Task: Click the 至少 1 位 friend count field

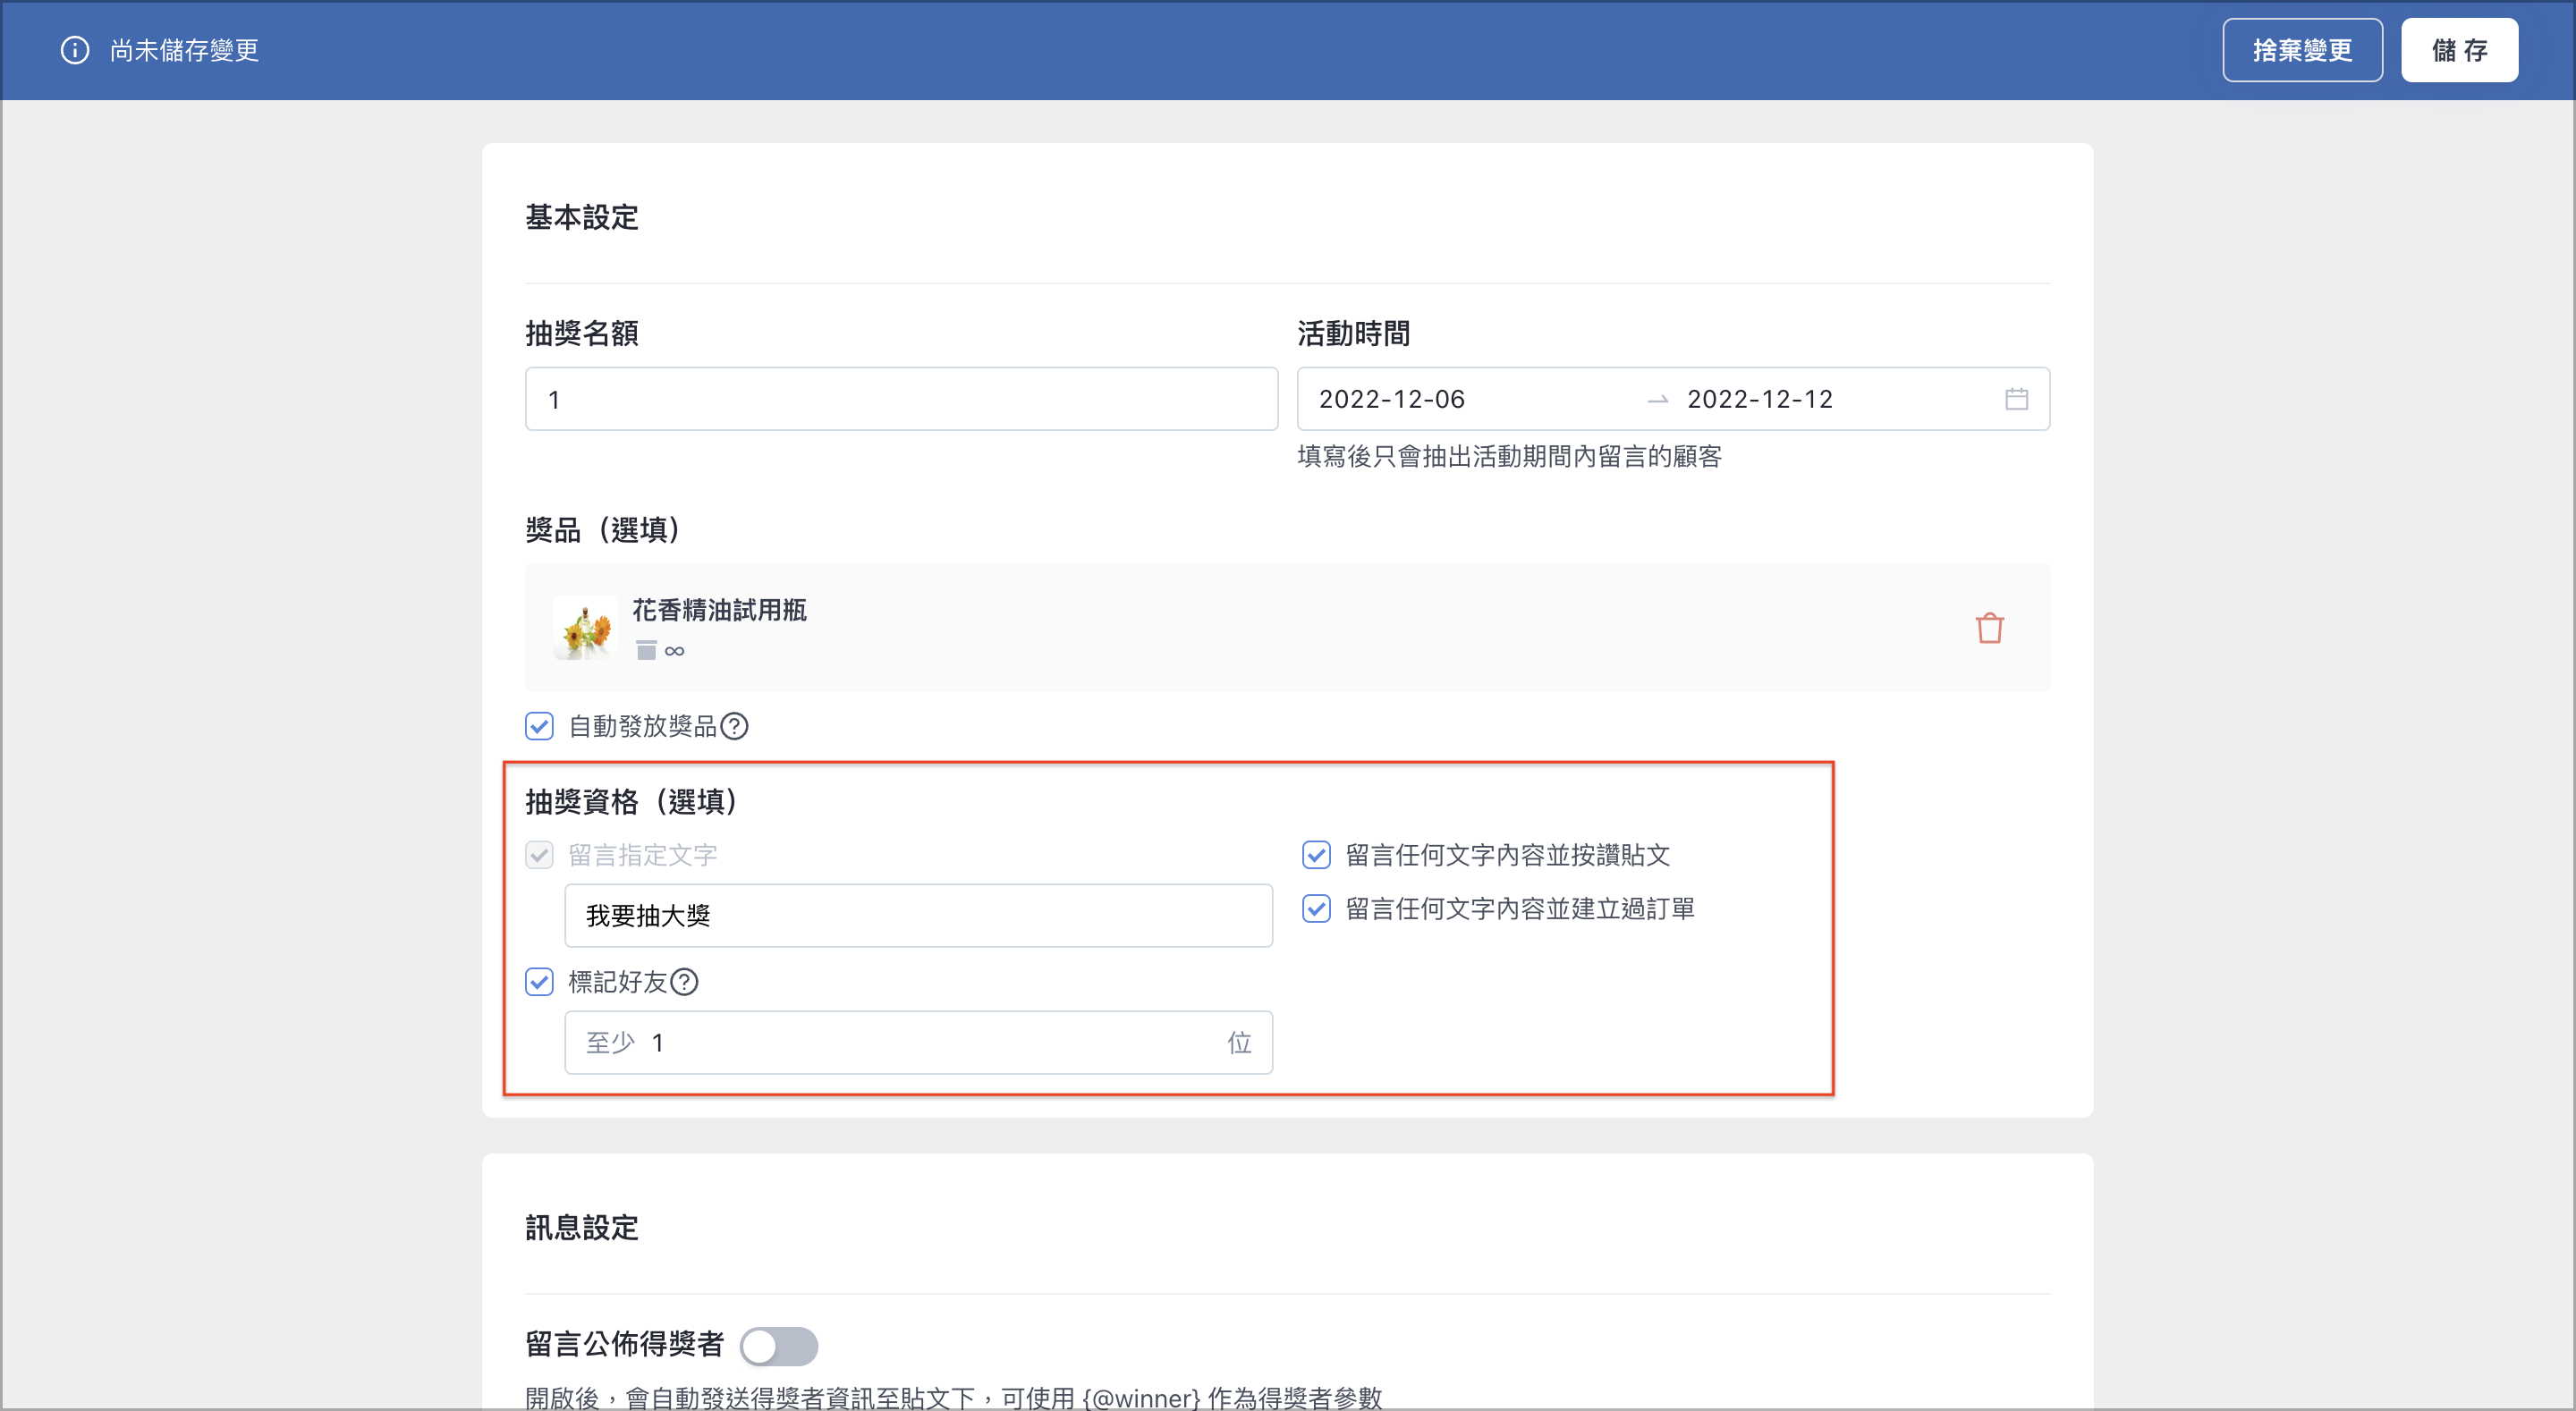Action: (x=918, y=1043)
